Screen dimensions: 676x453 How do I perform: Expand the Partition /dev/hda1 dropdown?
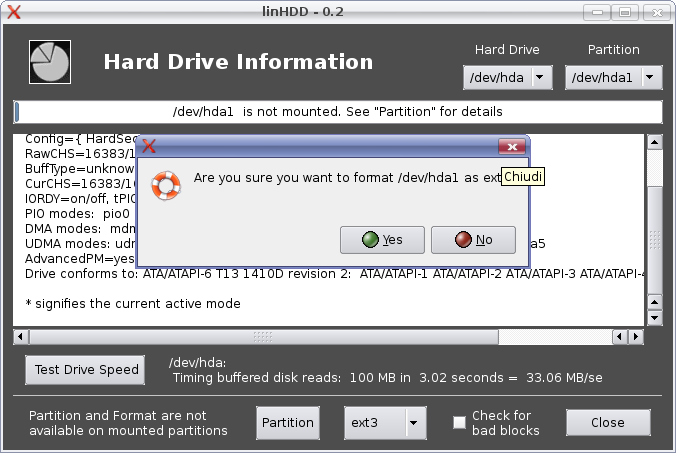[614, 77]
